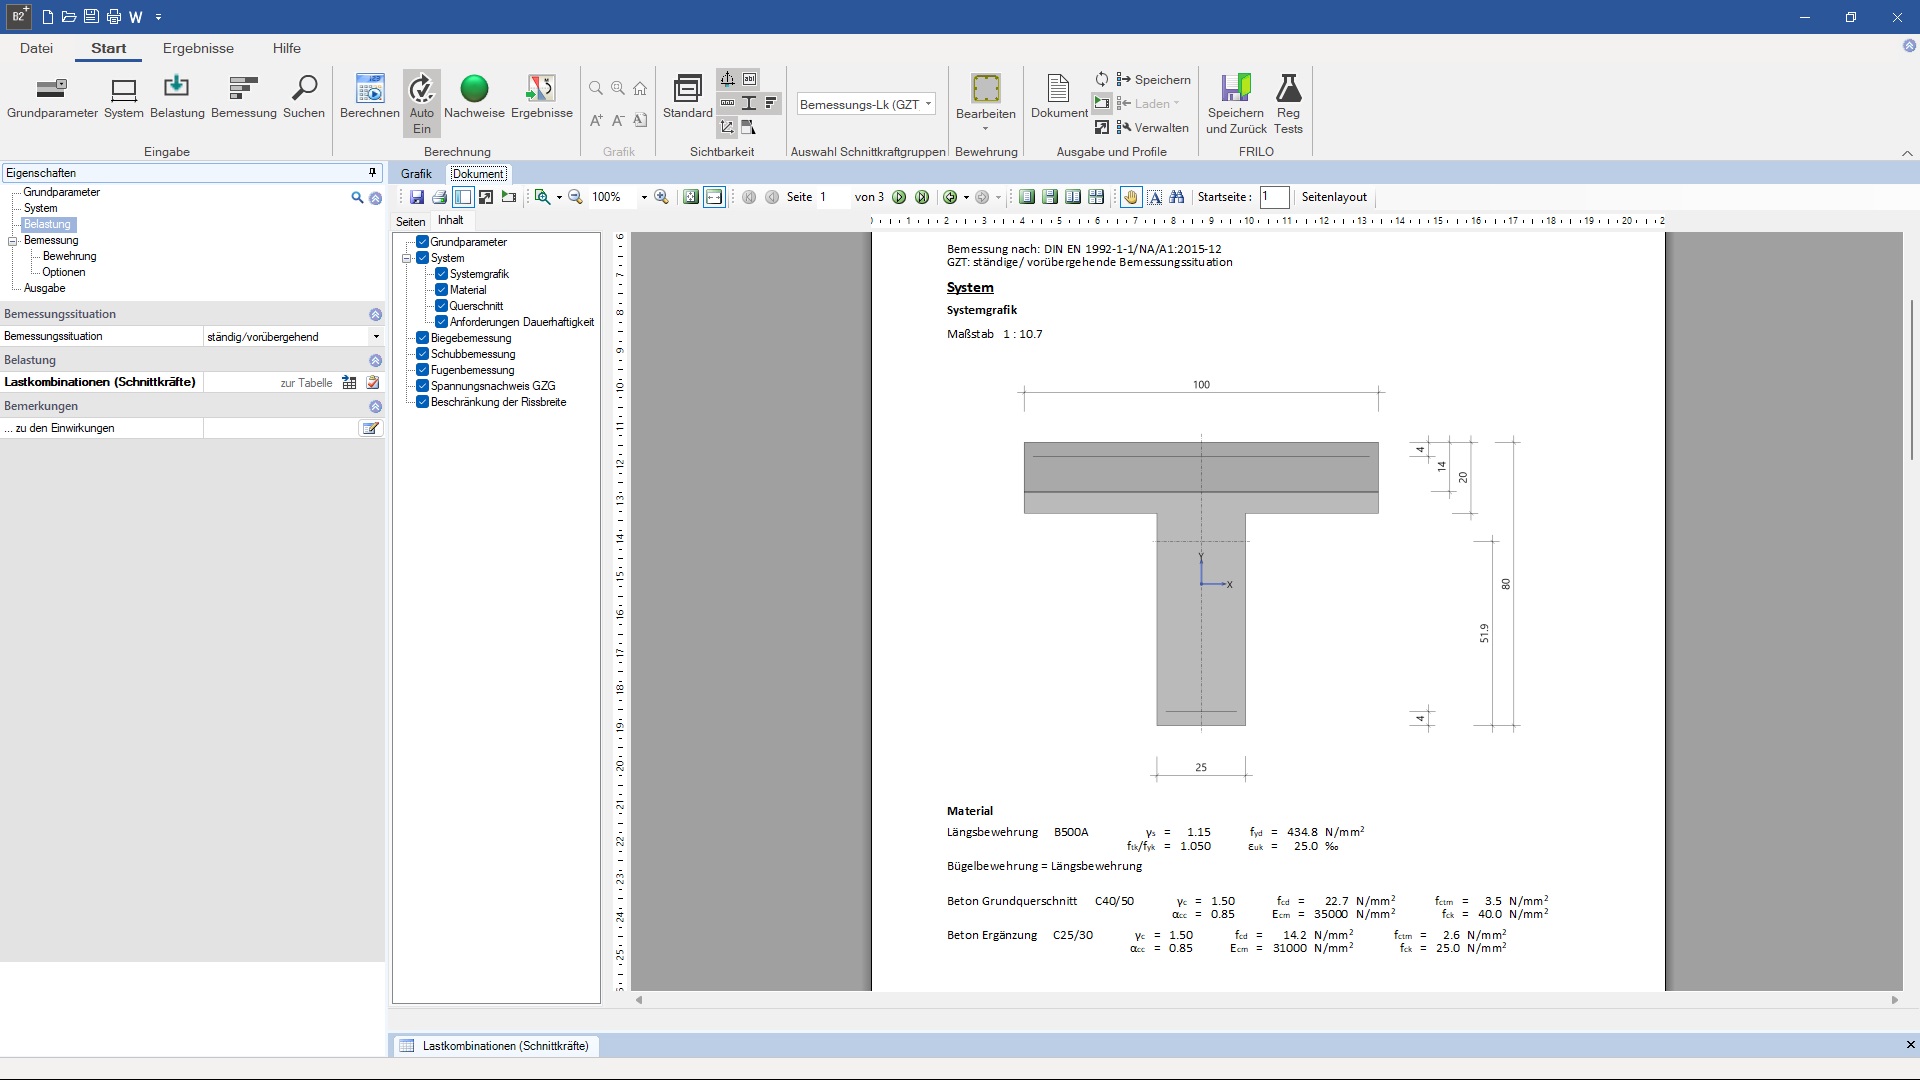
Task: Click the Seitenlayout button
Action: (x=1333, y=197)
